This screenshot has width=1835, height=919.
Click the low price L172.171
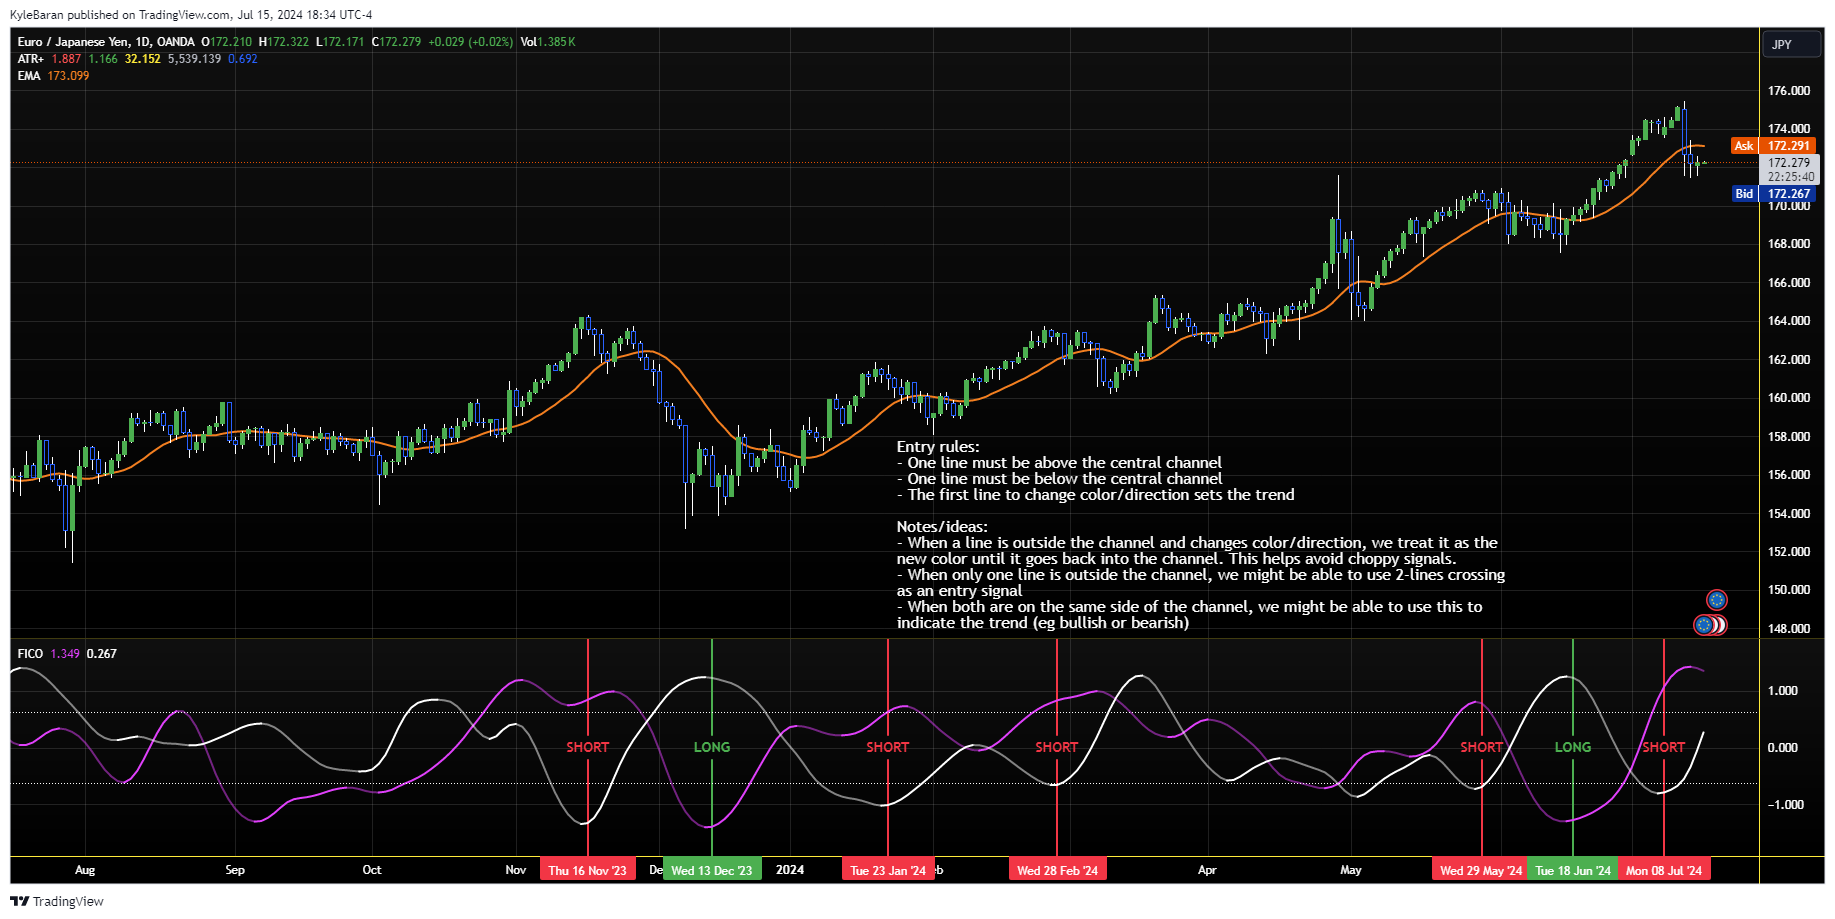coord(340,42)
